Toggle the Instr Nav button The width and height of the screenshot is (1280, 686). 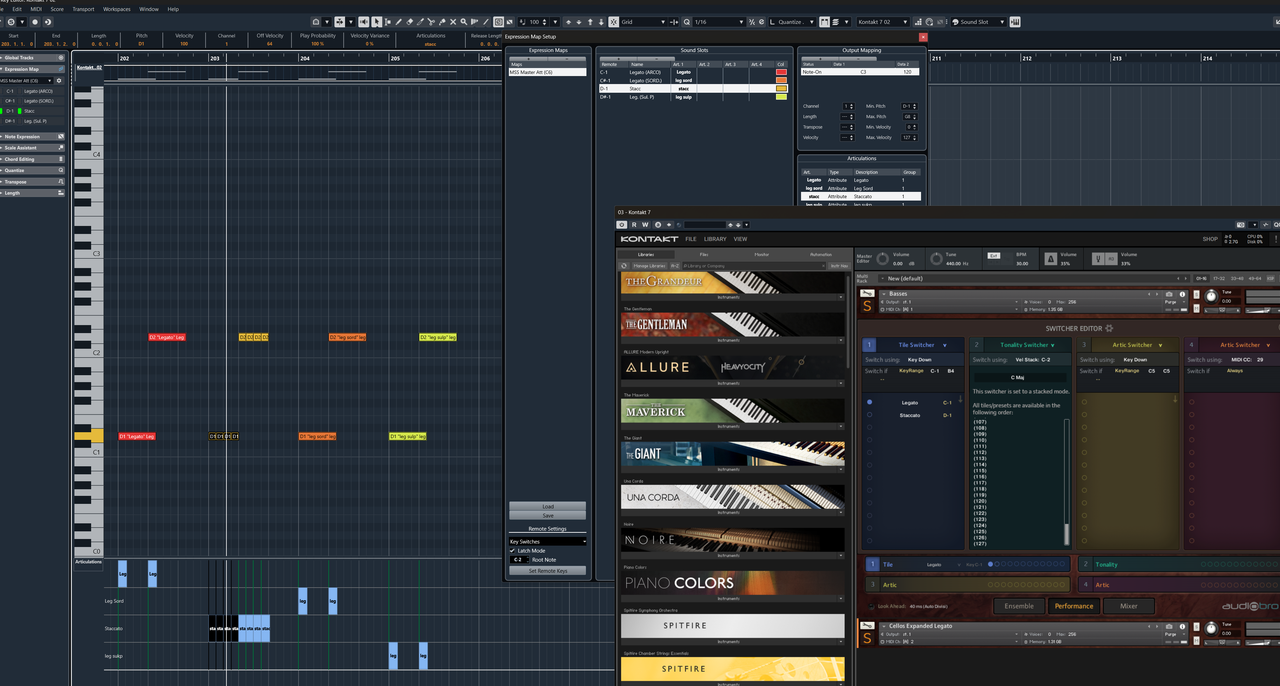pyautogui.click(x=839, y=266)
